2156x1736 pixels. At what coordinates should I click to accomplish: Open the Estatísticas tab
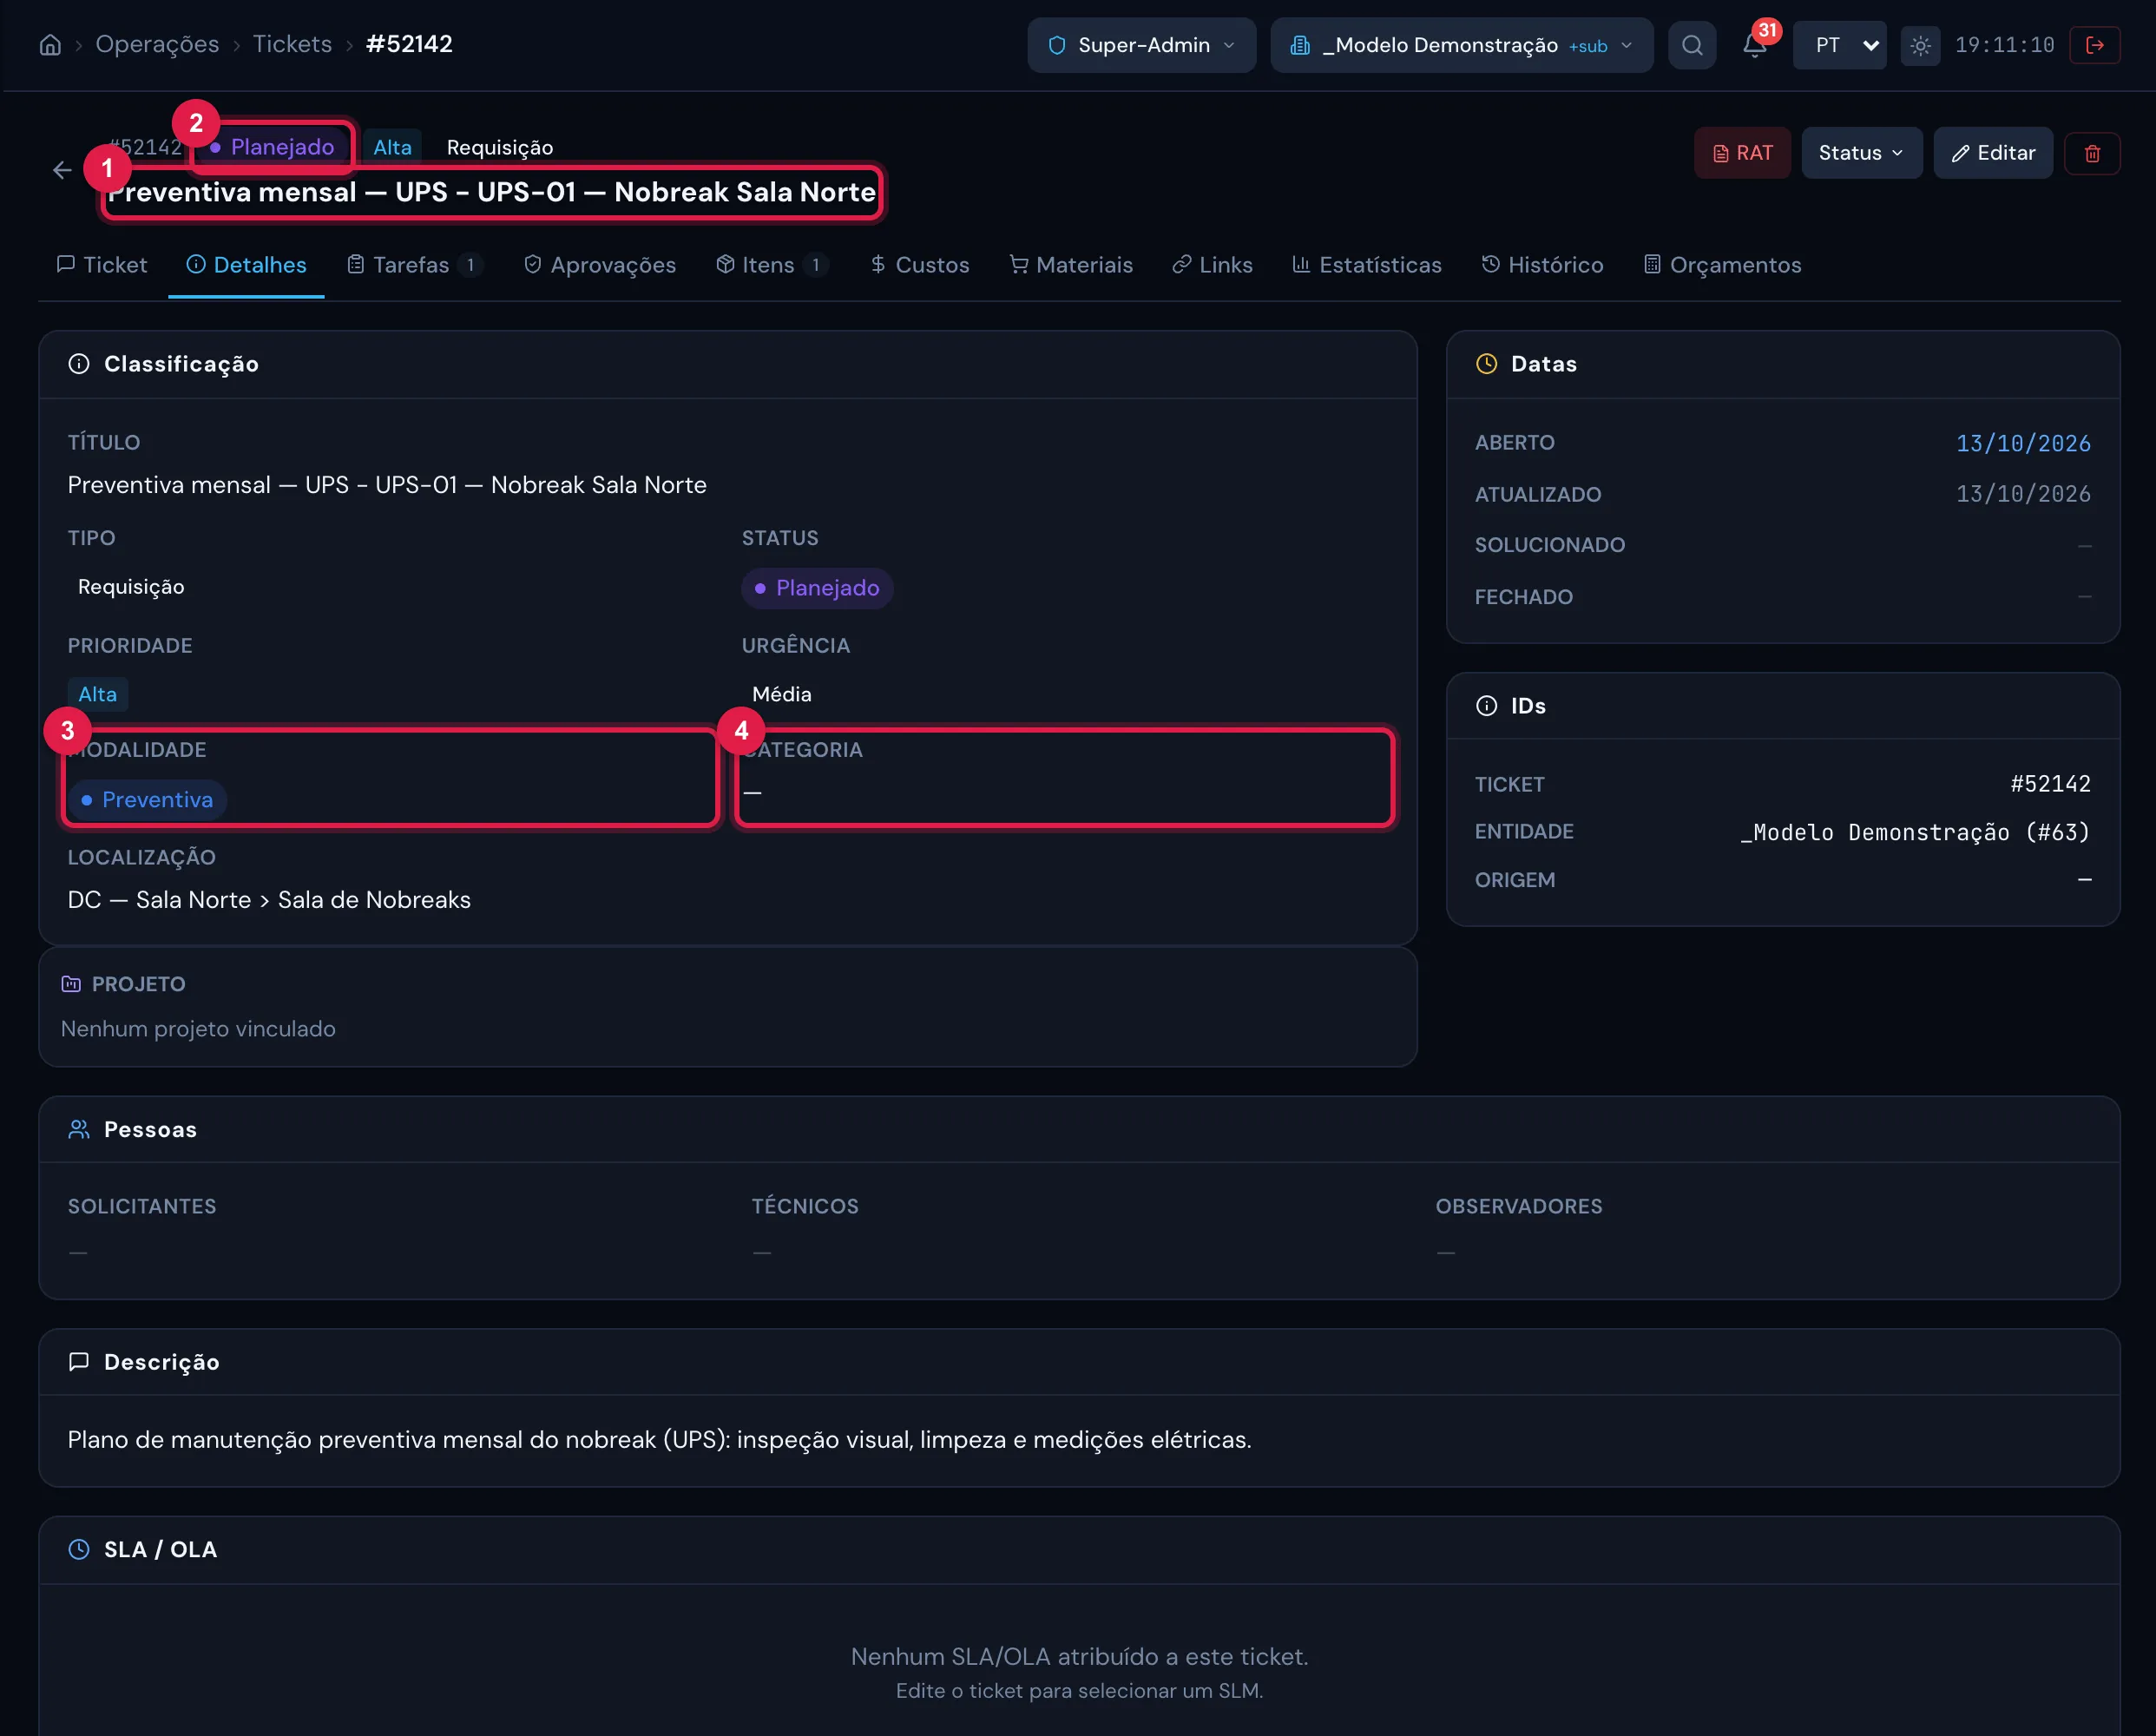pyautogui.click(x=1366, y=265)
